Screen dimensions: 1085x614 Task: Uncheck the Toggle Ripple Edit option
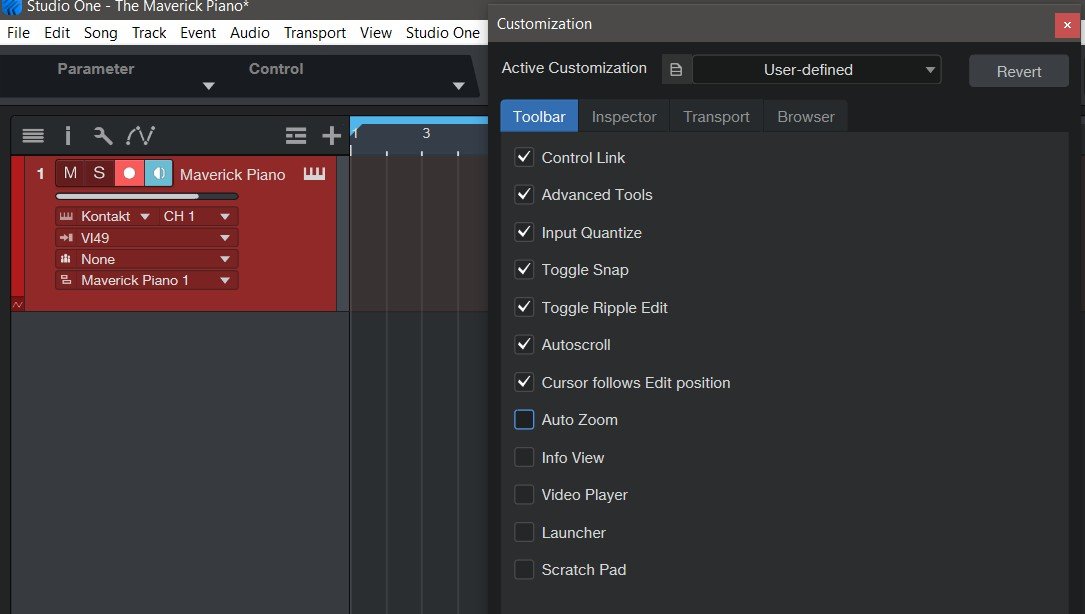(524, 307)
